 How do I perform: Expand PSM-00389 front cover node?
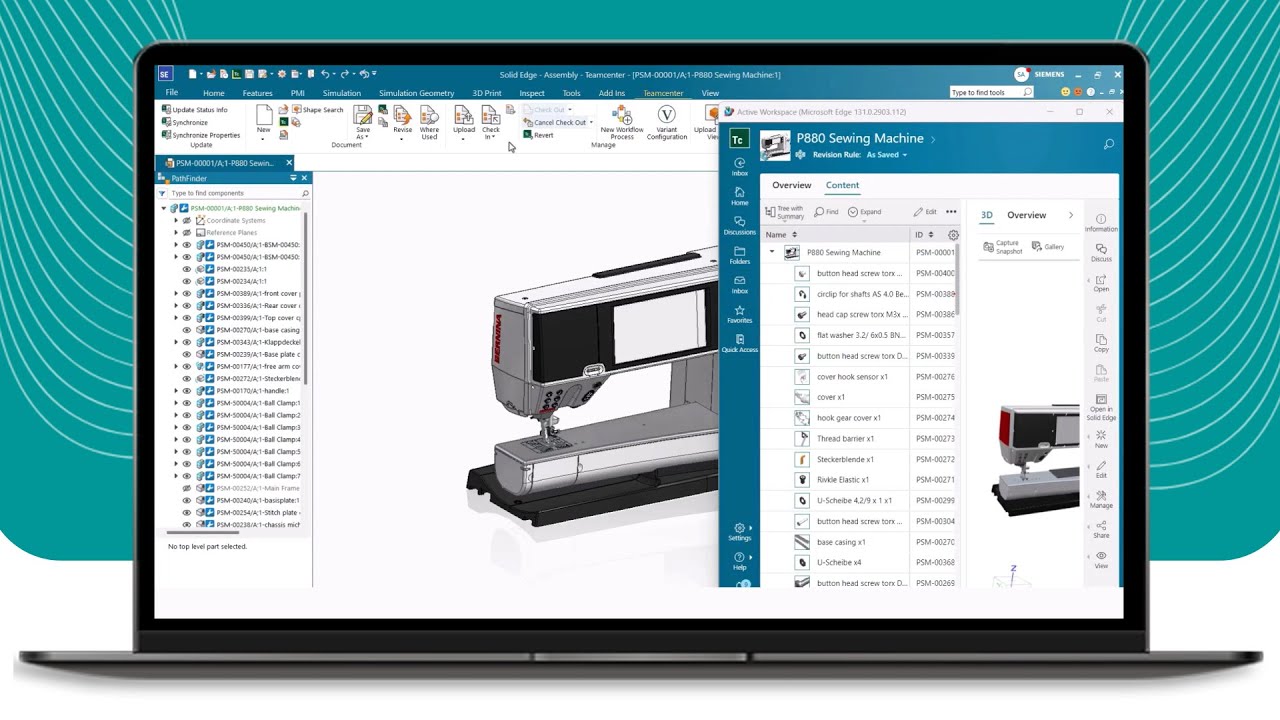pos(176,293)
